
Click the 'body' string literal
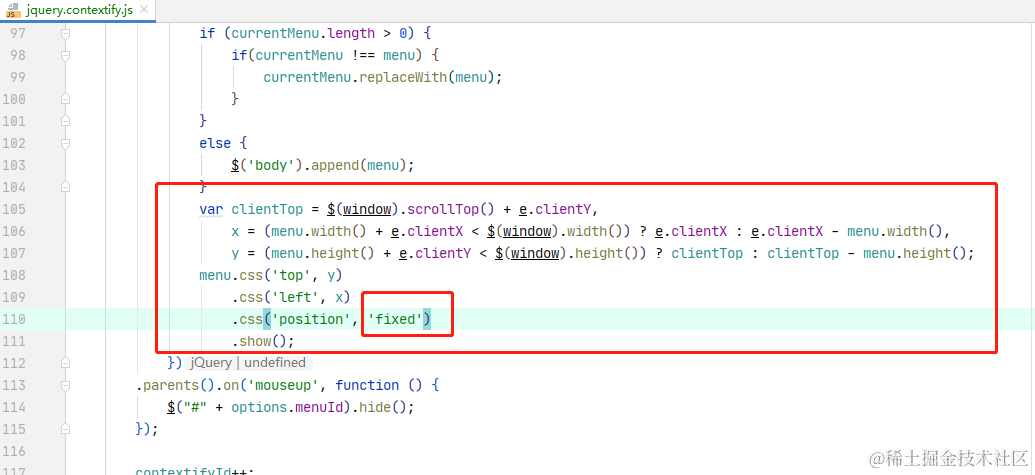tap(271, 165)
